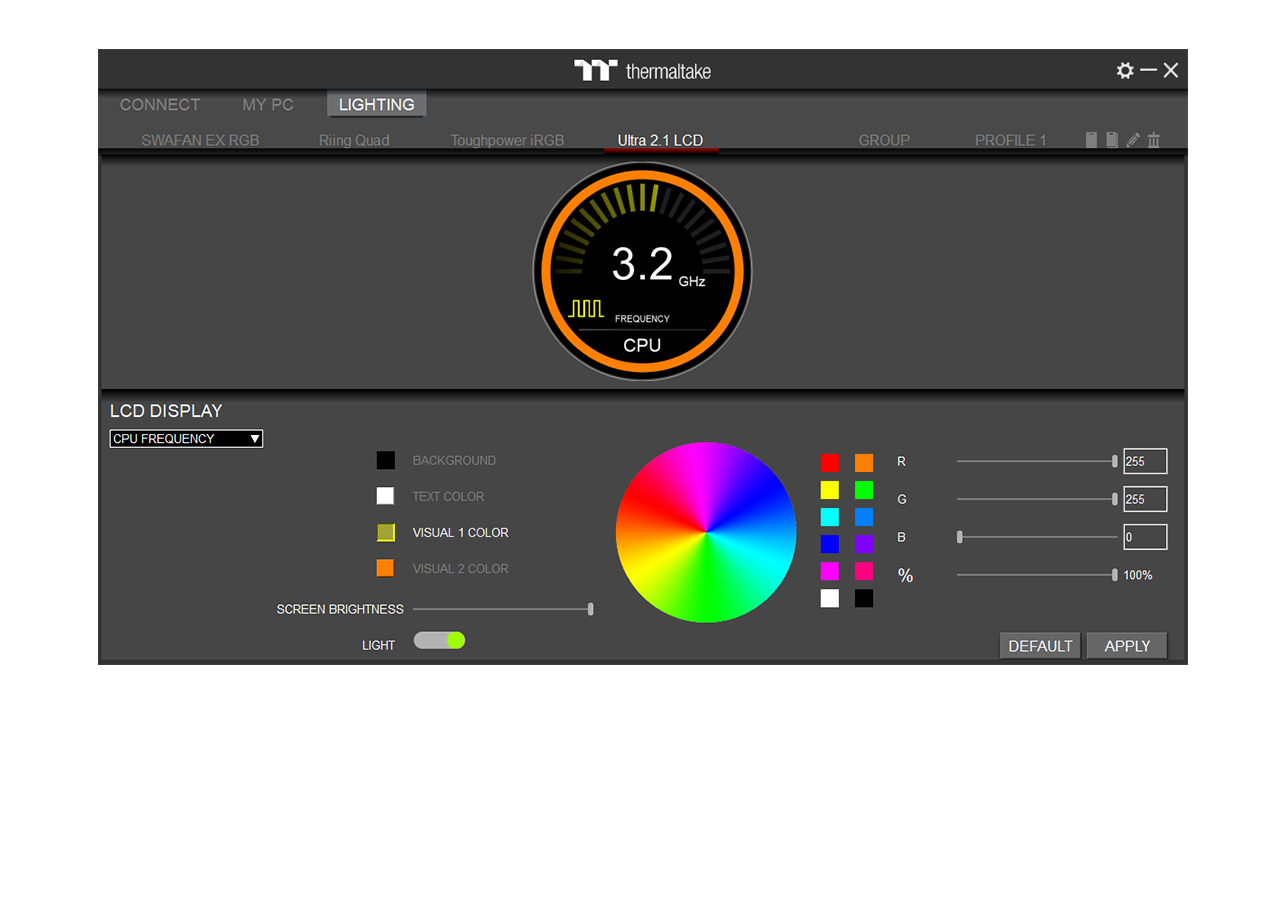Viewport: 1280px width, 900px height.
Task: Open the CPU FREQUENCY dropdown
Action: tap(186, 439)
